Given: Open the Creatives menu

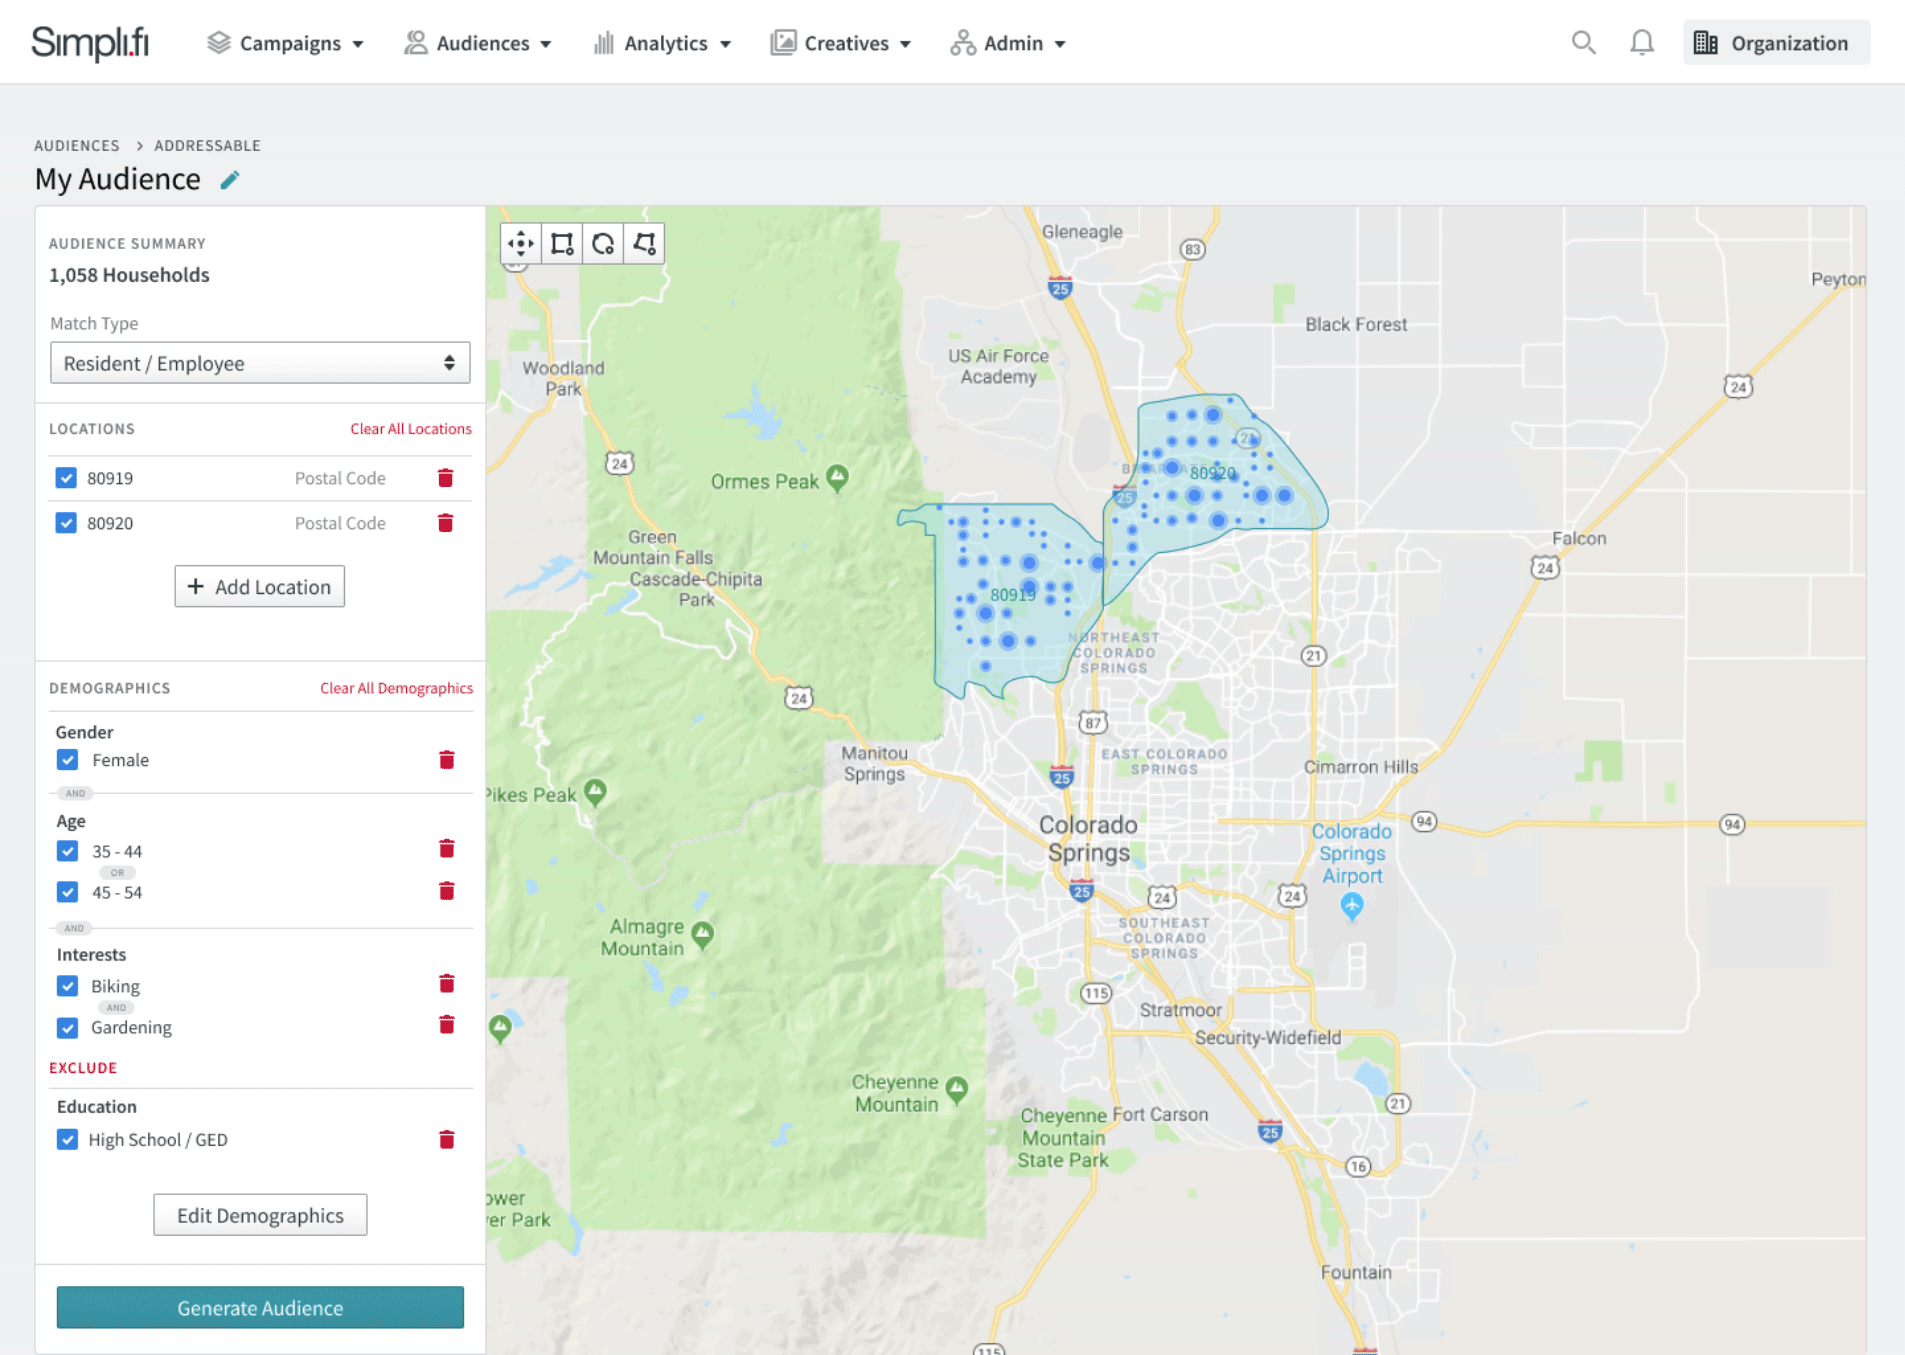Looking at the screenshot, I should [x=841, y=43].
